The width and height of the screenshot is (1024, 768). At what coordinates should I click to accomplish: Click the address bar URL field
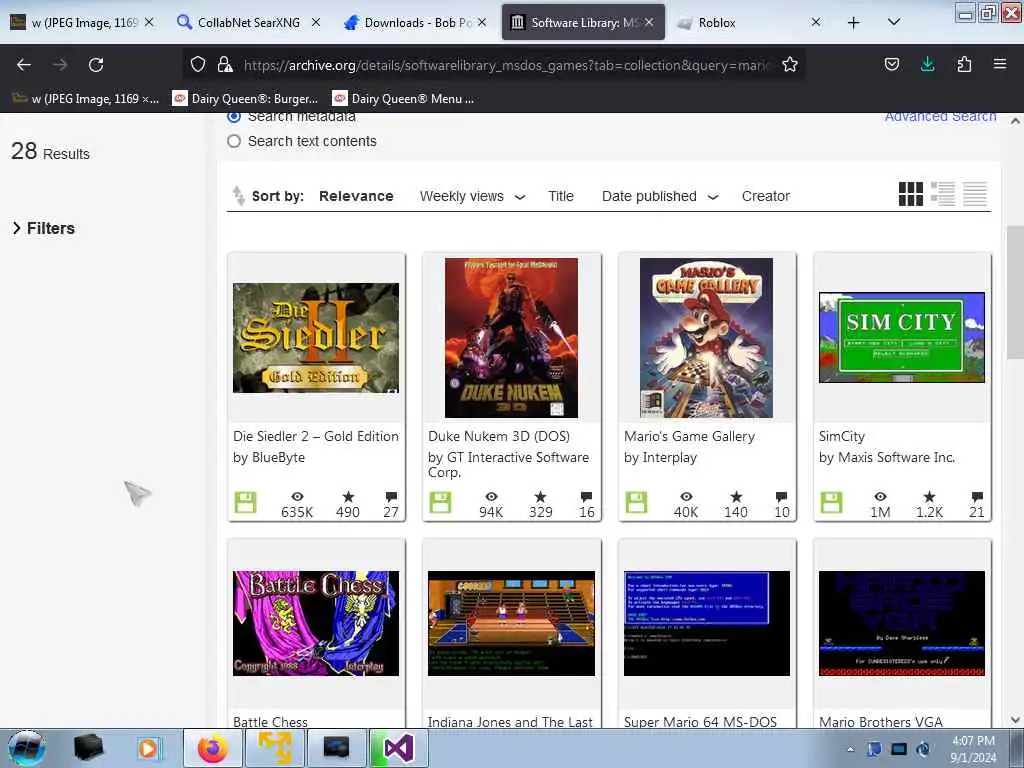[506, 65]
